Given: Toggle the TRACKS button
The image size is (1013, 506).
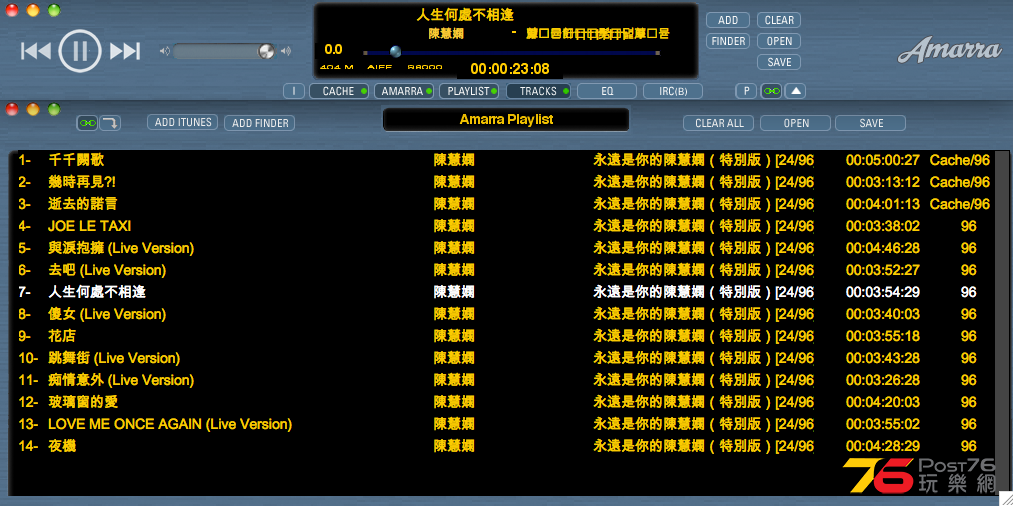Looking at the screenshot, I should pos(538,91).
